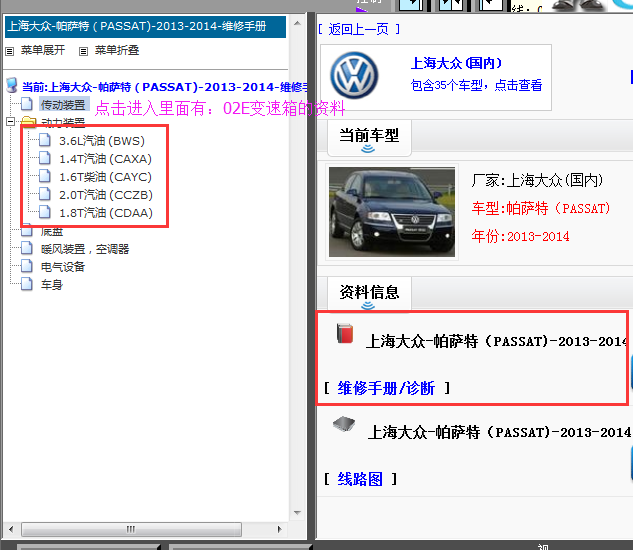Click the 车型:帕萨特 (PASSAT) text
Image resolution: width=633 pixels, height=550 pixels.
pyautogui.click(x=541, y=208)
